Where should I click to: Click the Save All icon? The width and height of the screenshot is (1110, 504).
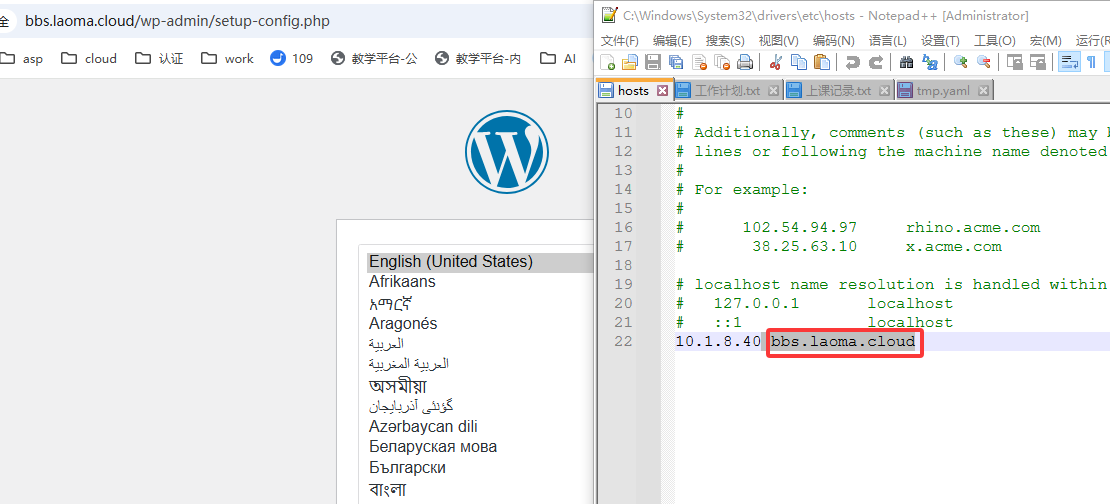676,62
